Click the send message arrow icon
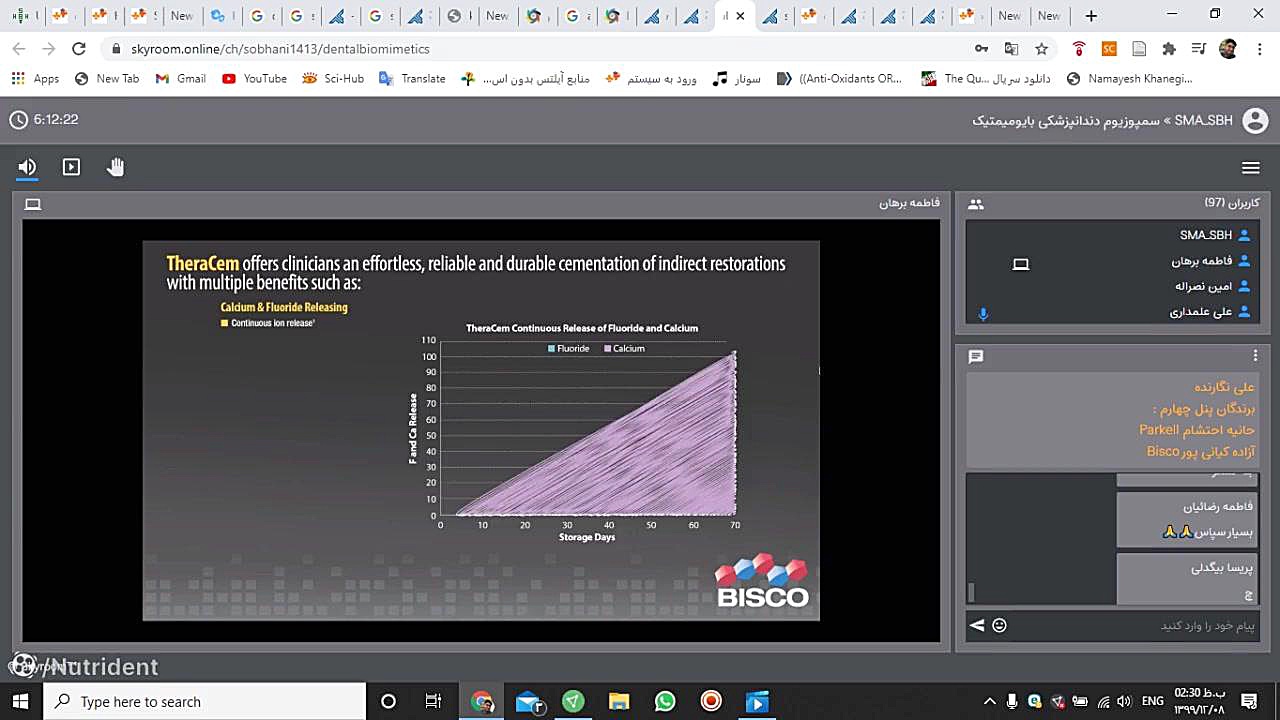 [x=977, y=625]
